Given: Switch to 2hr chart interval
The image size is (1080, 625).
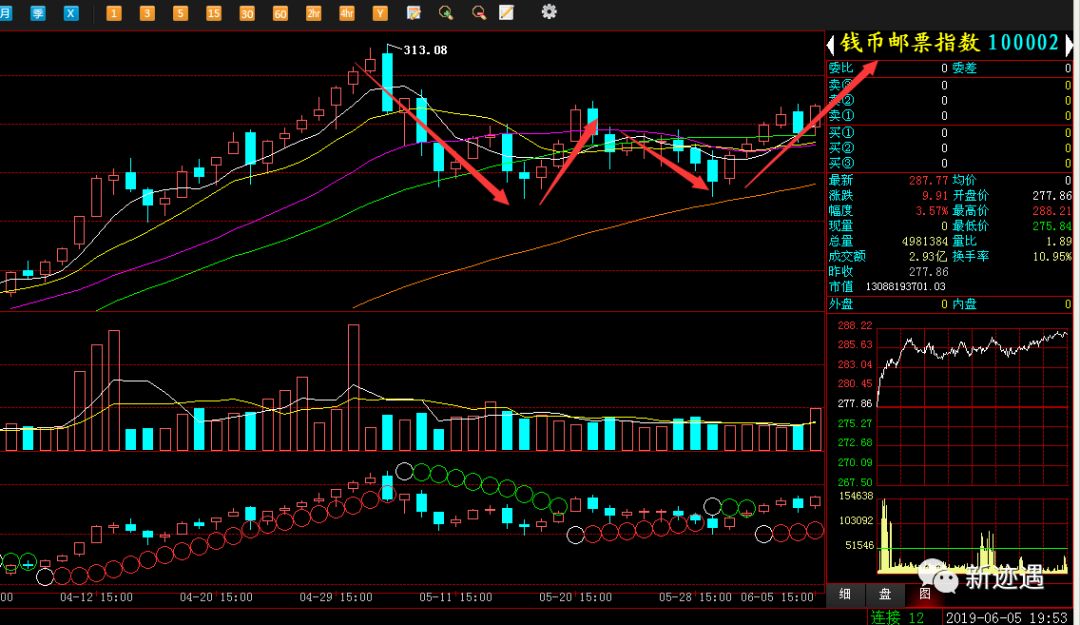Looking at the screenshot, I should pos(313,13).
